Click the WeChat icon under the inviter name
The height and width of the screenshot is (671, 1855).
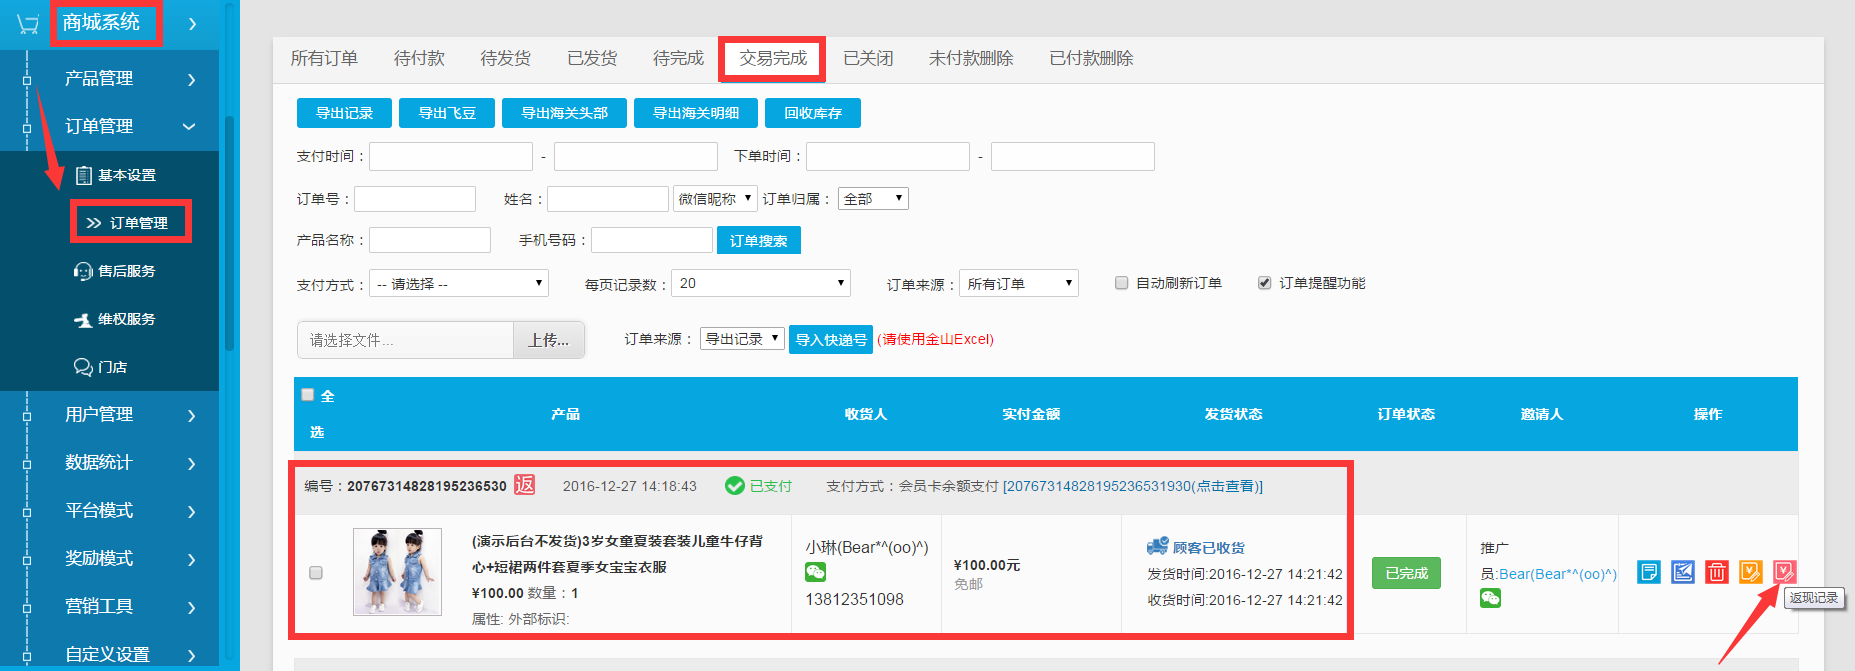tap(1490, 598)
